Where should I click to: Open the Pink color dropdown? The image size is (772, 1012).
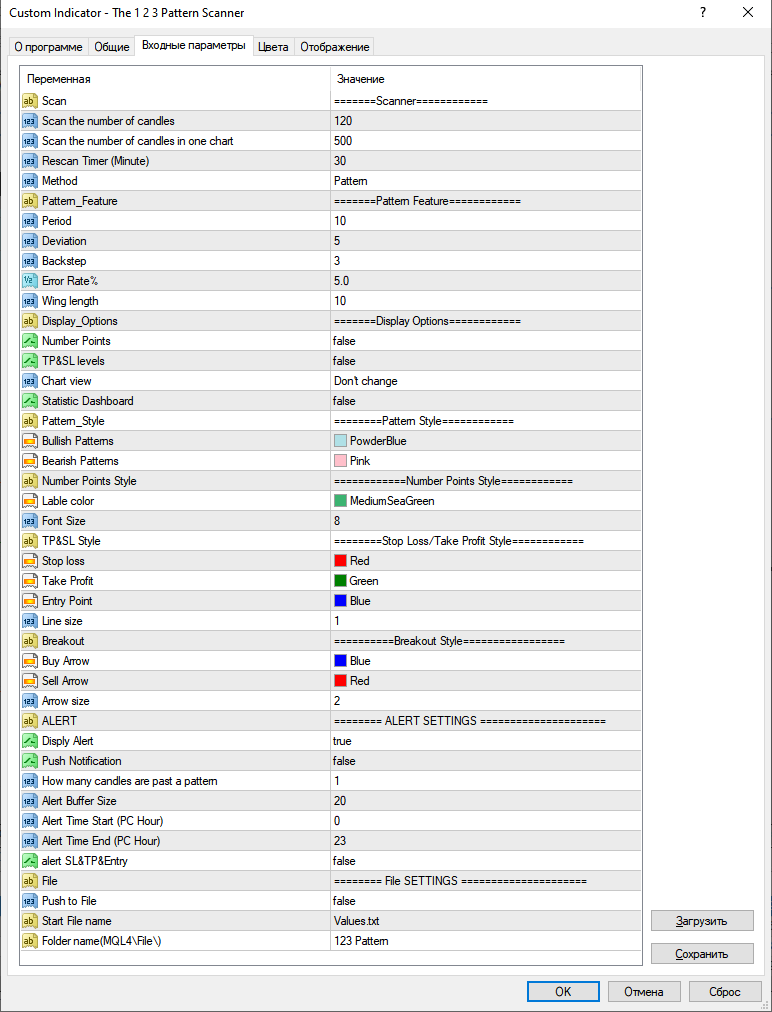(485, 461)
